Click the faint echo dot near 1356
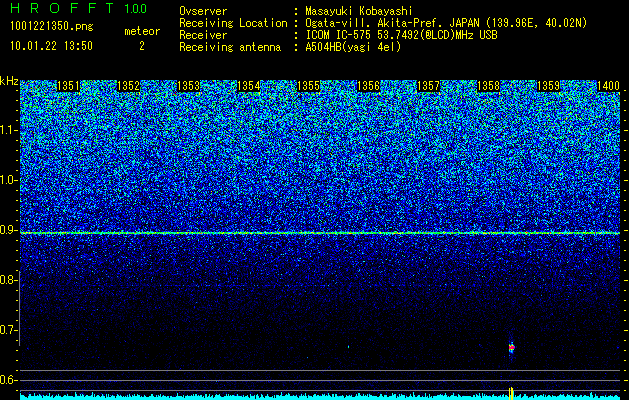Image resolution: width=629 pixels, height=400 pixels. [x=349, y=347]
